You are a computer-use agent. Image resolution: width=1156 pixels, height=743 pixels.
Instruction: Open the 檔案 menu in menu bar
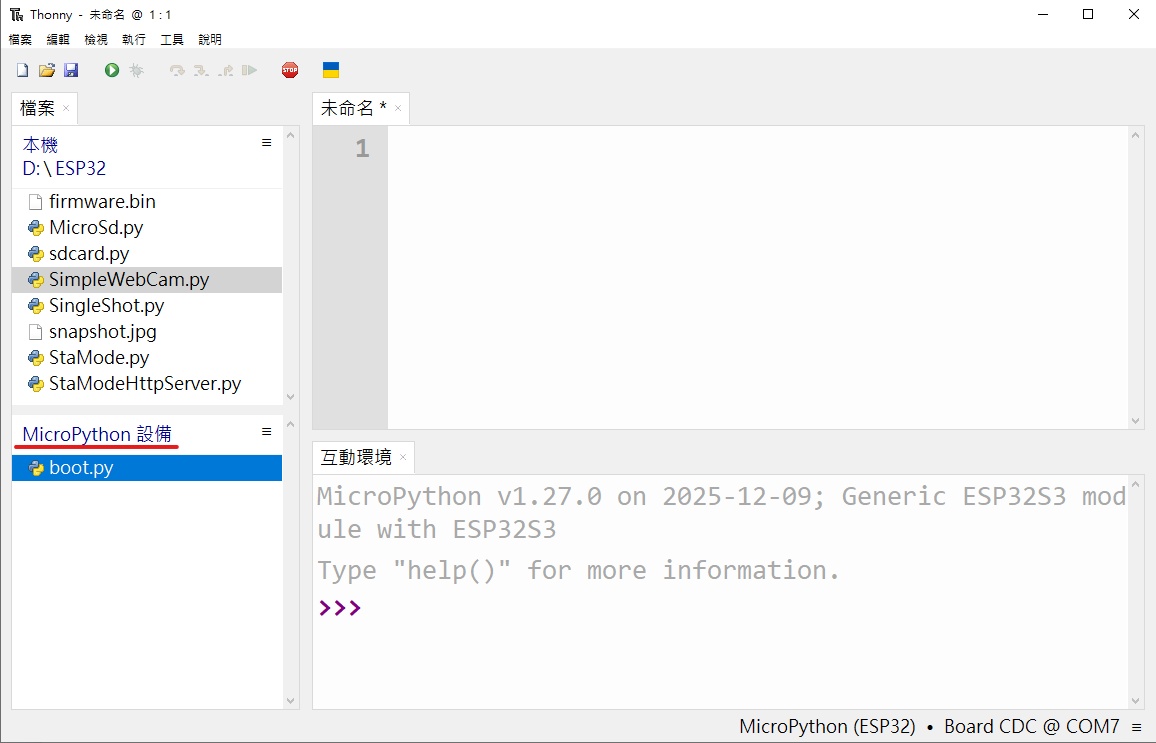tap(20, 40)
